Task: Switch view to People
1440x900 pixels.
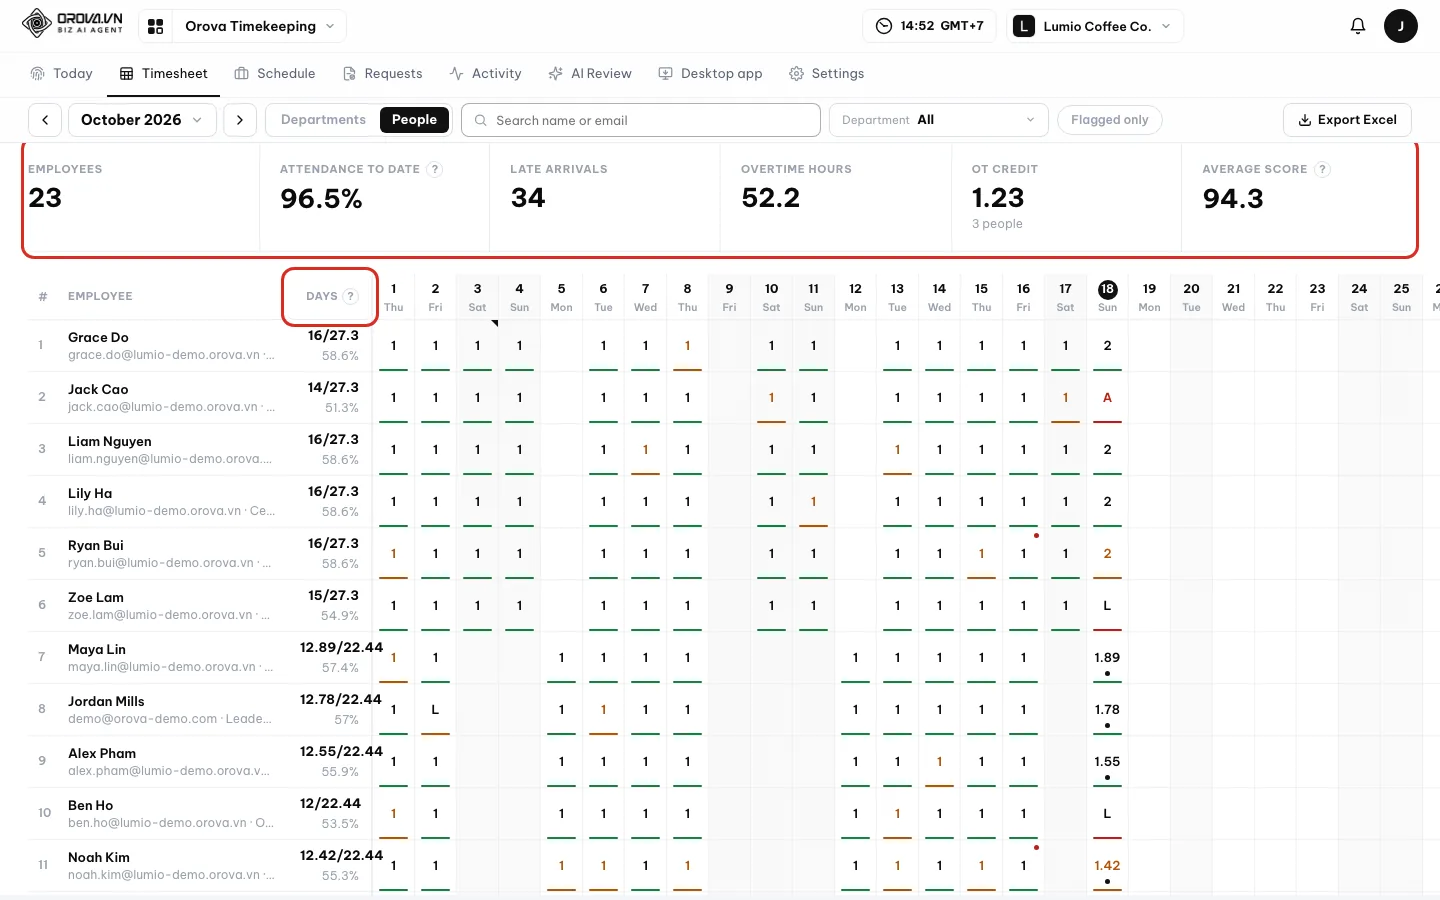Action: [x=414, y=120]
